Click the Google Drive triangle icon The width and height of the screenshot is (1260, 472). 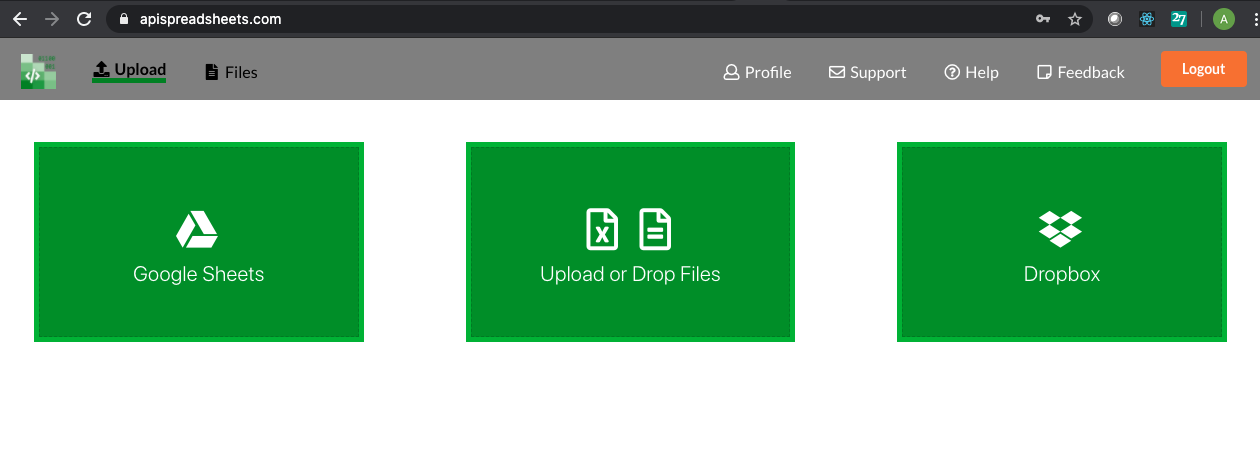(197, 229)
